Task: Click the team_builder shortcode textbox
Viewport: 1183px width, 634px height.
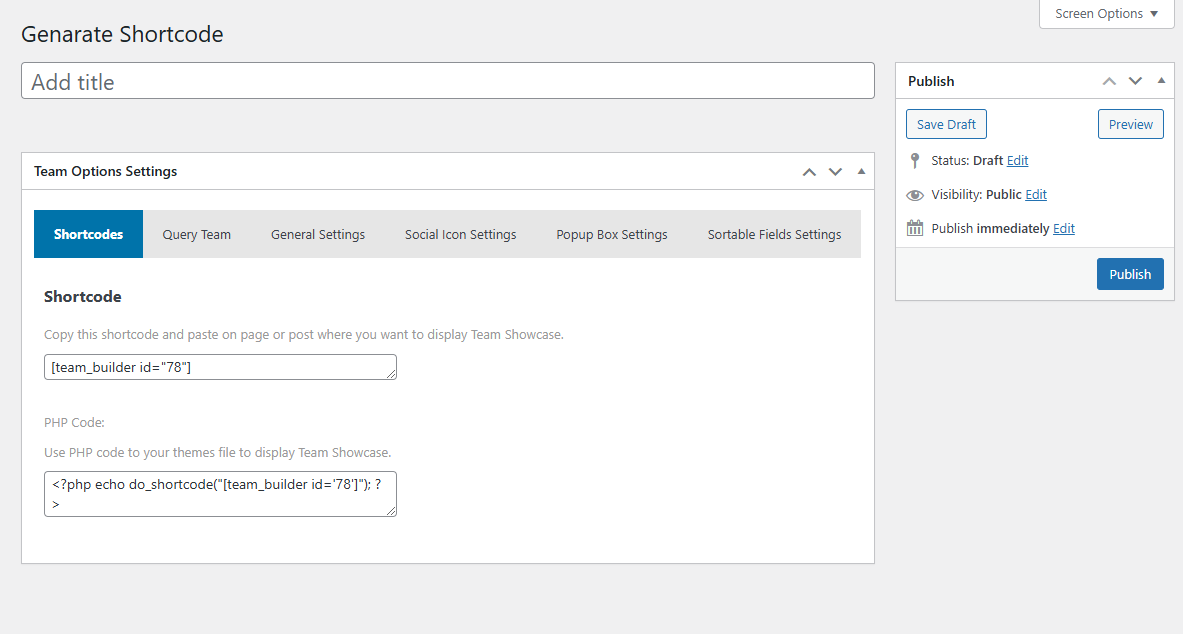Action: (x=220, y=367)
